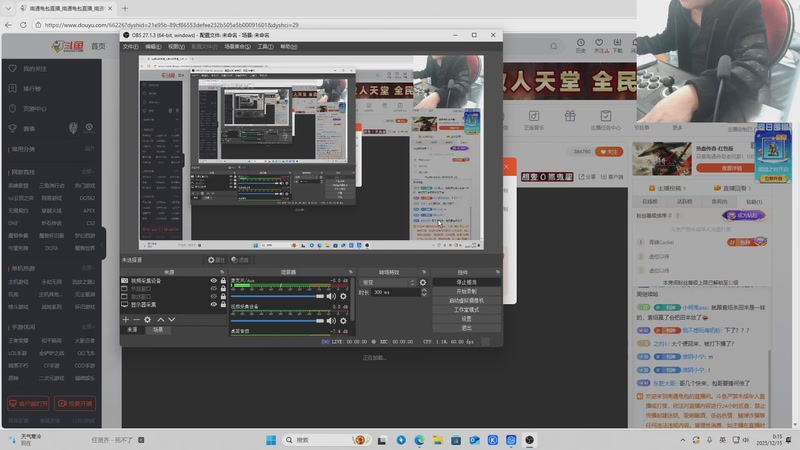Open 麦克风/Aux audio settings gear
Screen dimensions: 800x450
343,296
